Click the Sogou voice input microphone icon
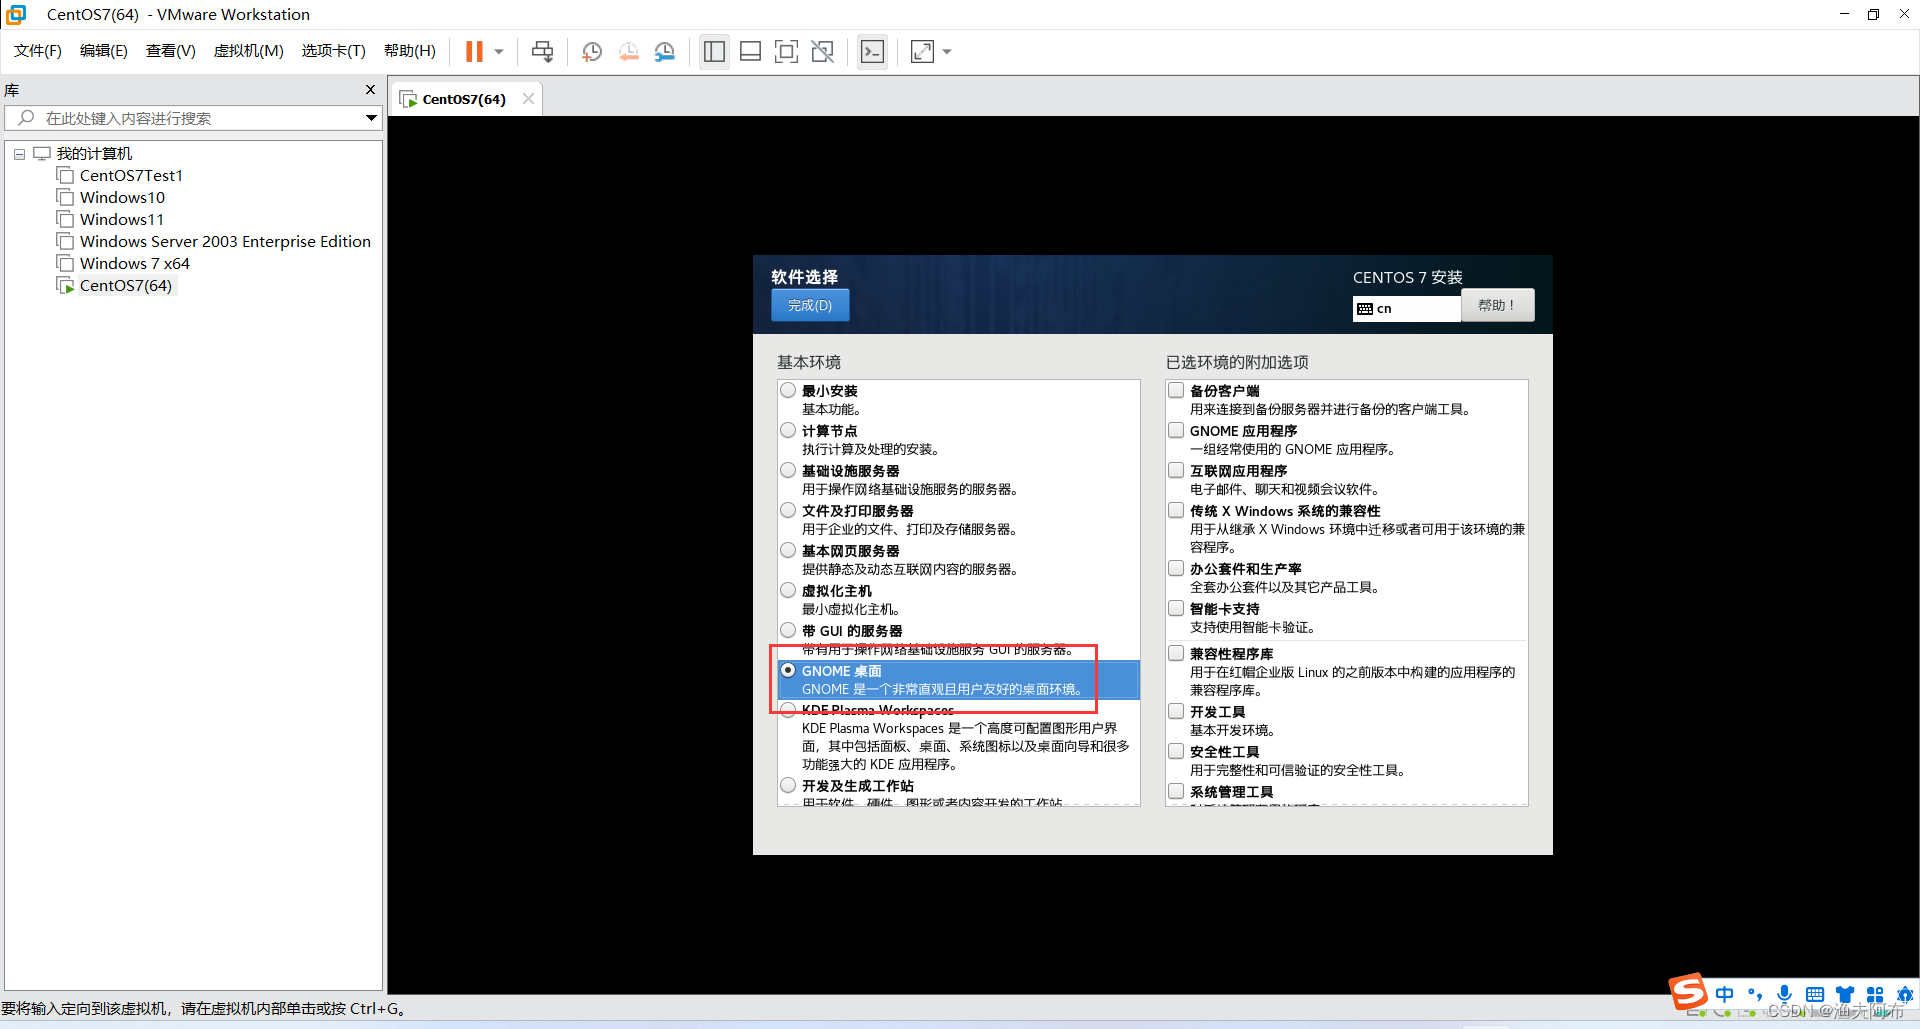 click(1785, 994)
